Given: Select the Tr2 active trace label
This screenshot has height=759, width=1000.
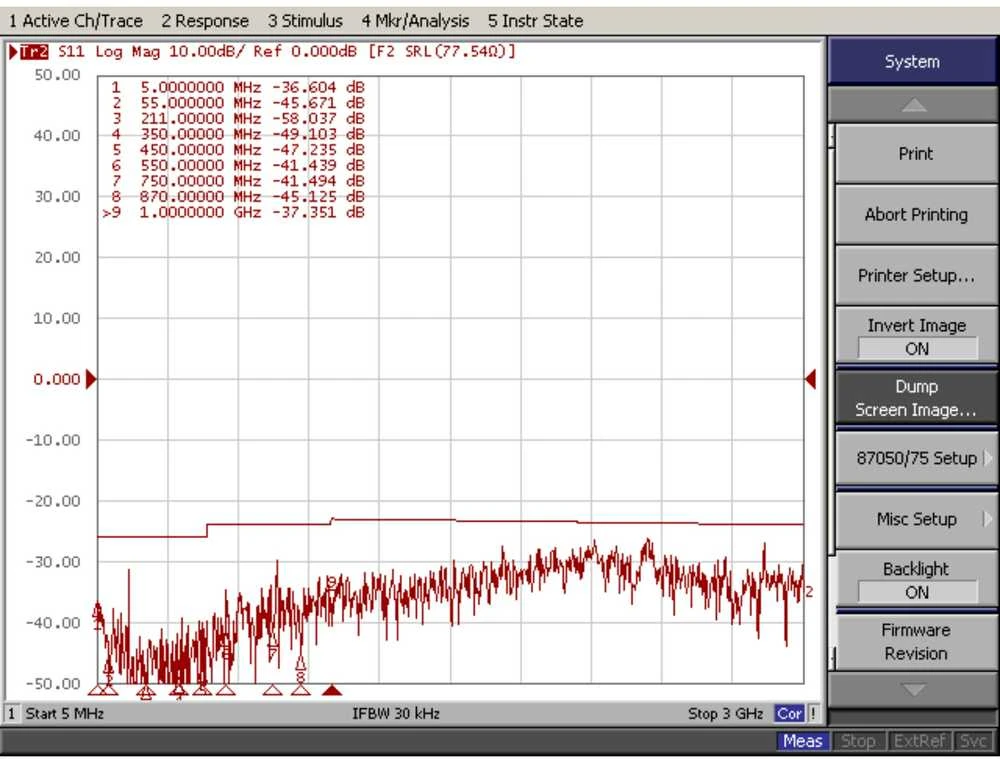Looking at the screenshot, I should (x=34, y=52).
